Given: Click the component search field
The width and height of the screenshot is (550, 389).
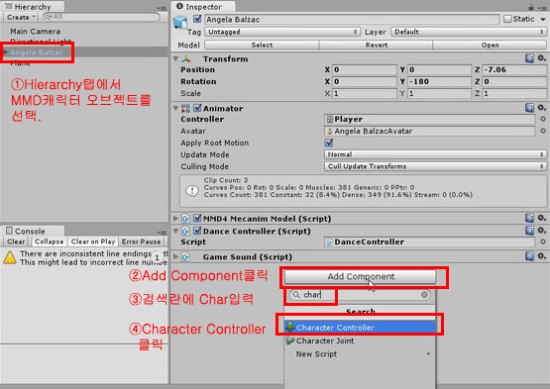Looking at the screenshot, I should pos(360,295).
